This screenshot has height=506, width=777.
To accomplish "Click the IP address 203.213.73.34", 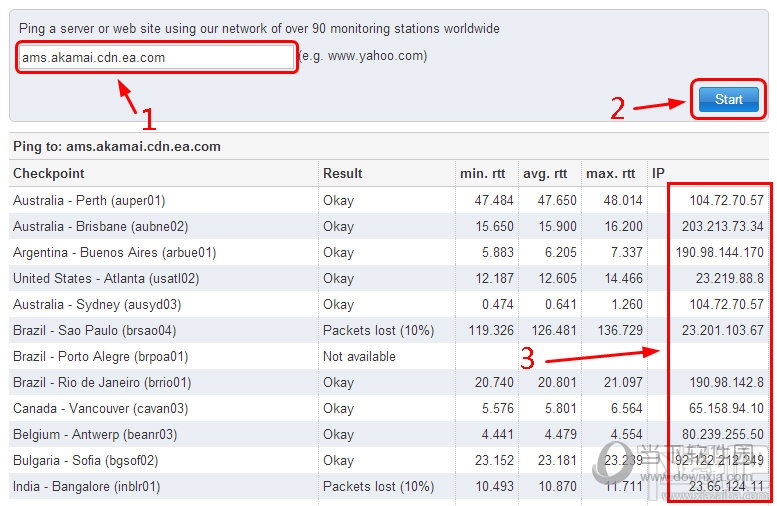I will [x=722, y=226].
